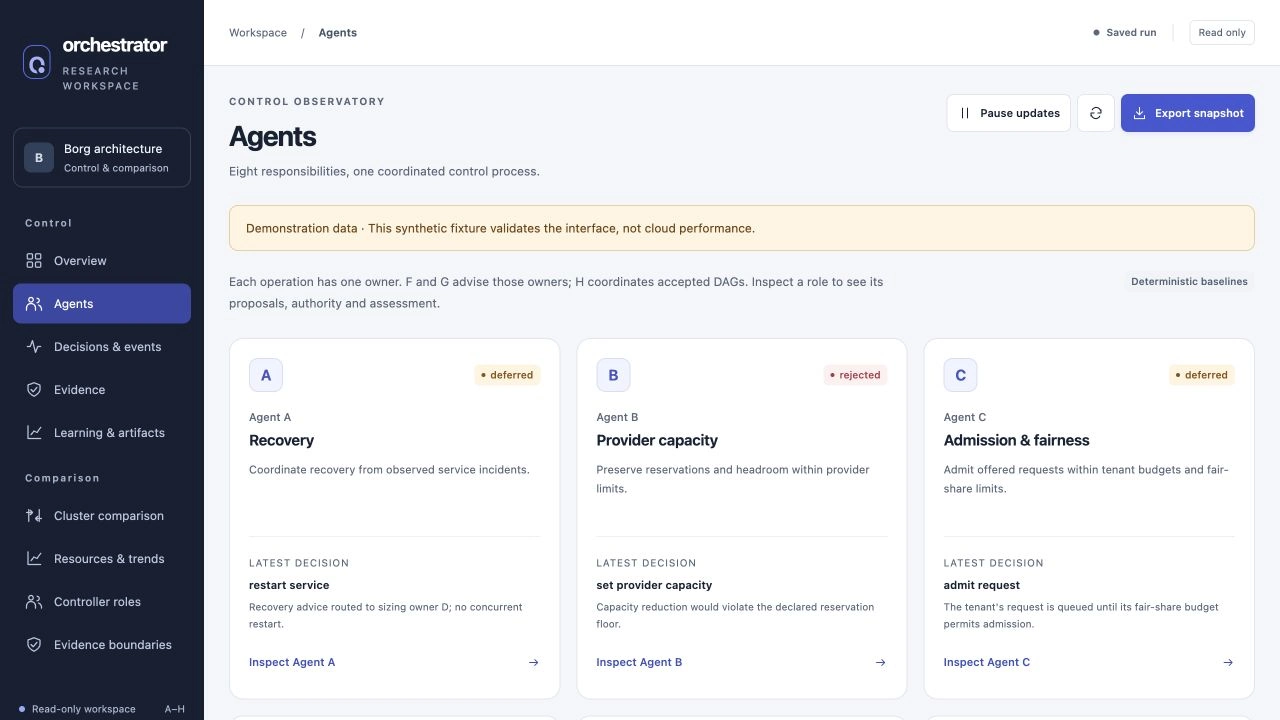
Task: Click the deferred status on Agent C
Action: (1202, 375)
